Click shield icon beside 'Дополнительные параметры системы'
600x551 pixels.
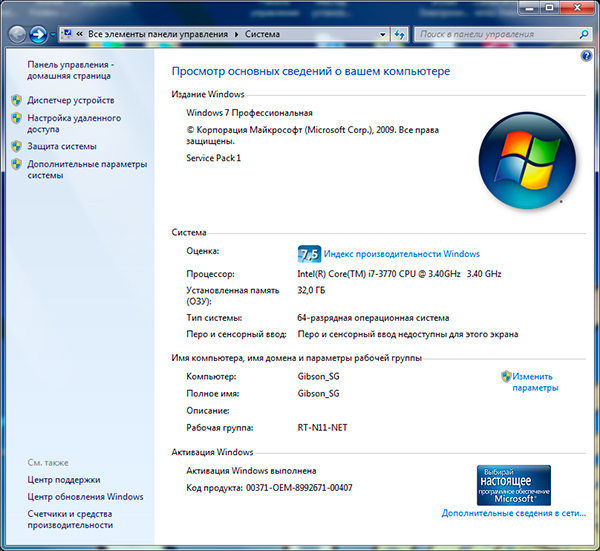coord(16,164)
